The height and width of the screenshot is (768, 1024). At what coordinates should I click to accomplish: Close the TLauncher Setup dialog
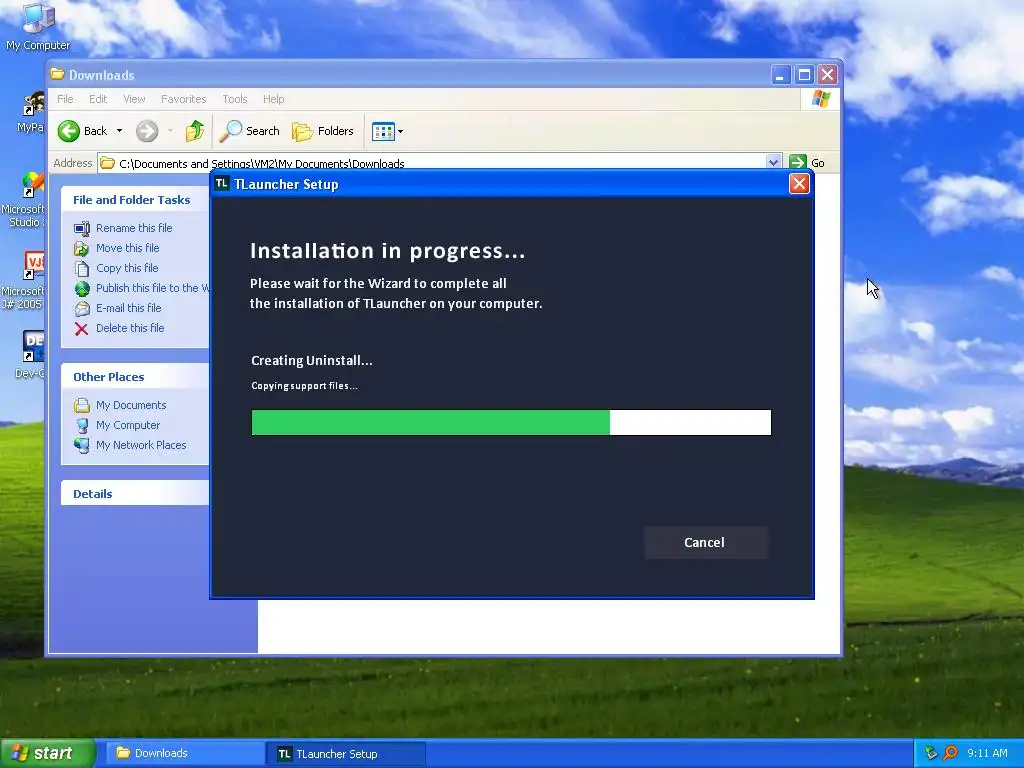pos(799,184)
